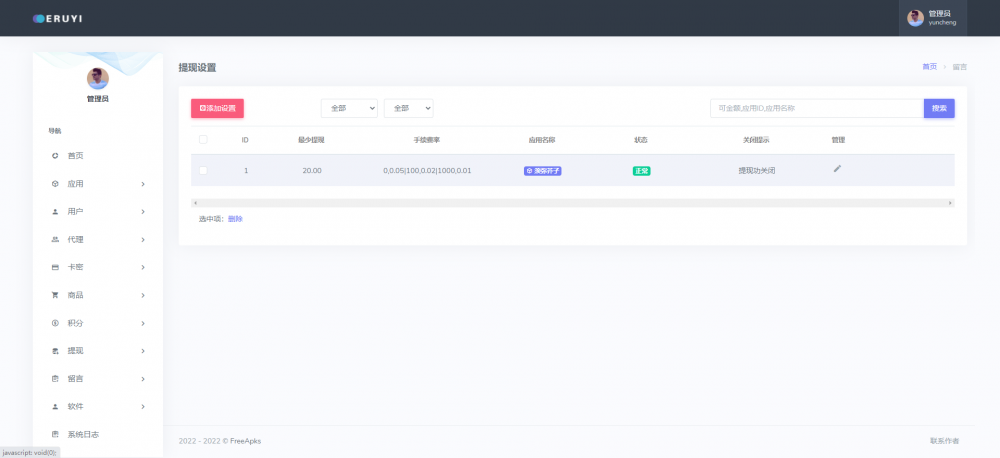This screenshot has height=458, width=1000.
Task: Click the red 添加设置 button
Action: pos(217,108)
